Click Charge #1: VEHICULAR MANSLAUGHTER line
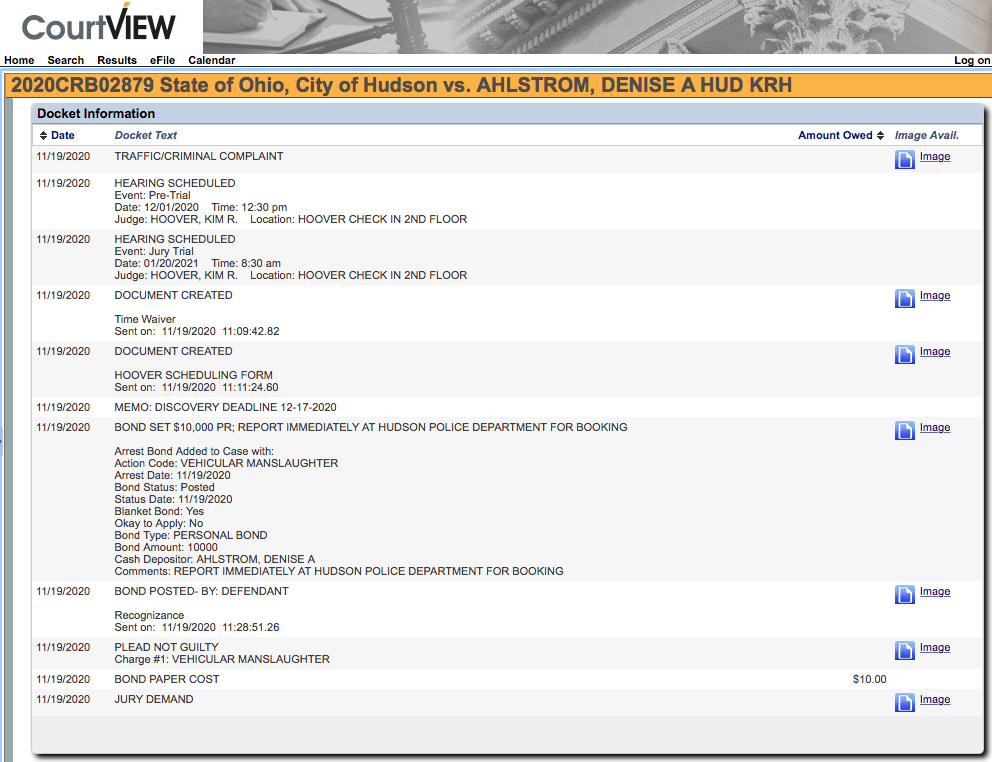 click(x=222, y=659)
